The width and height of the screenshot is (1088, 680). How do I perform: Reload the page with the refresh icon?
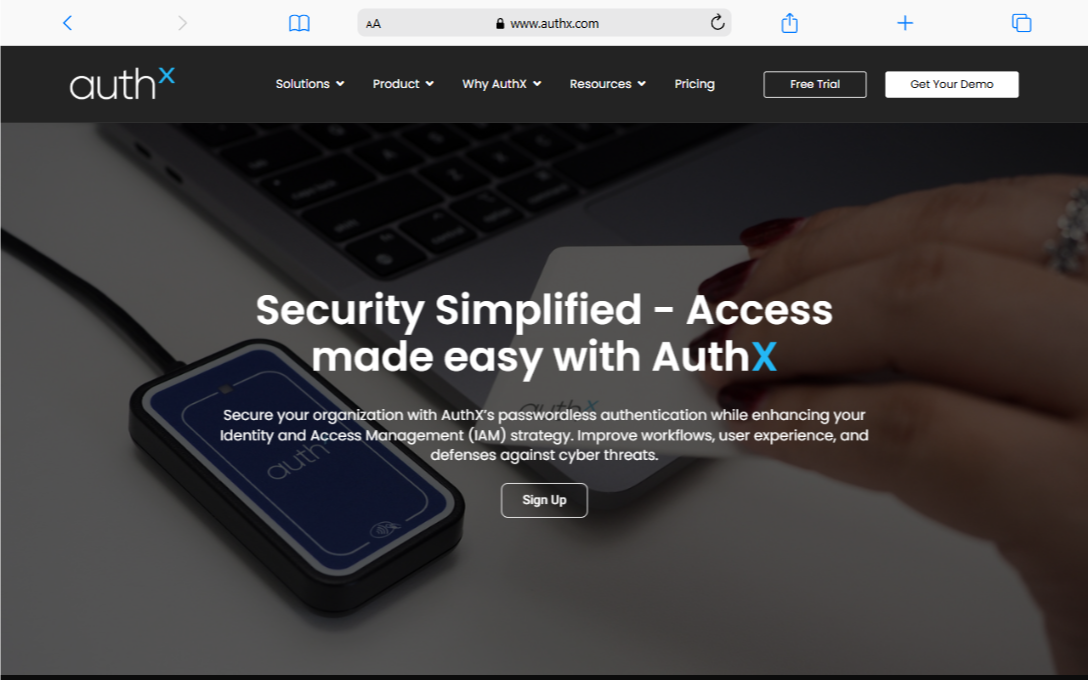(x=717, y=22)
